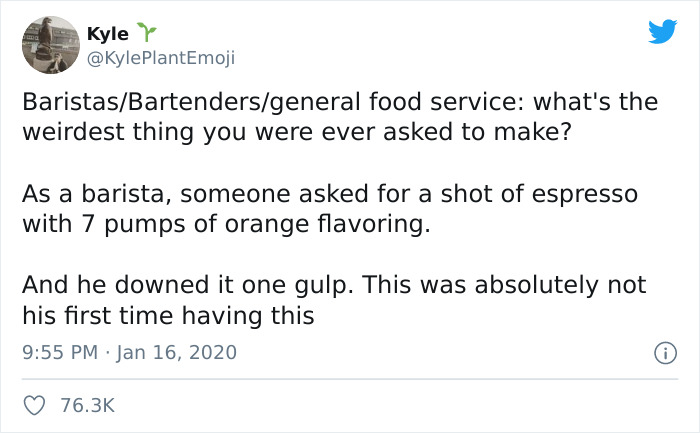Click the display name Kyle
Viewport: 700px width, 433px height.
click(108, 33)
